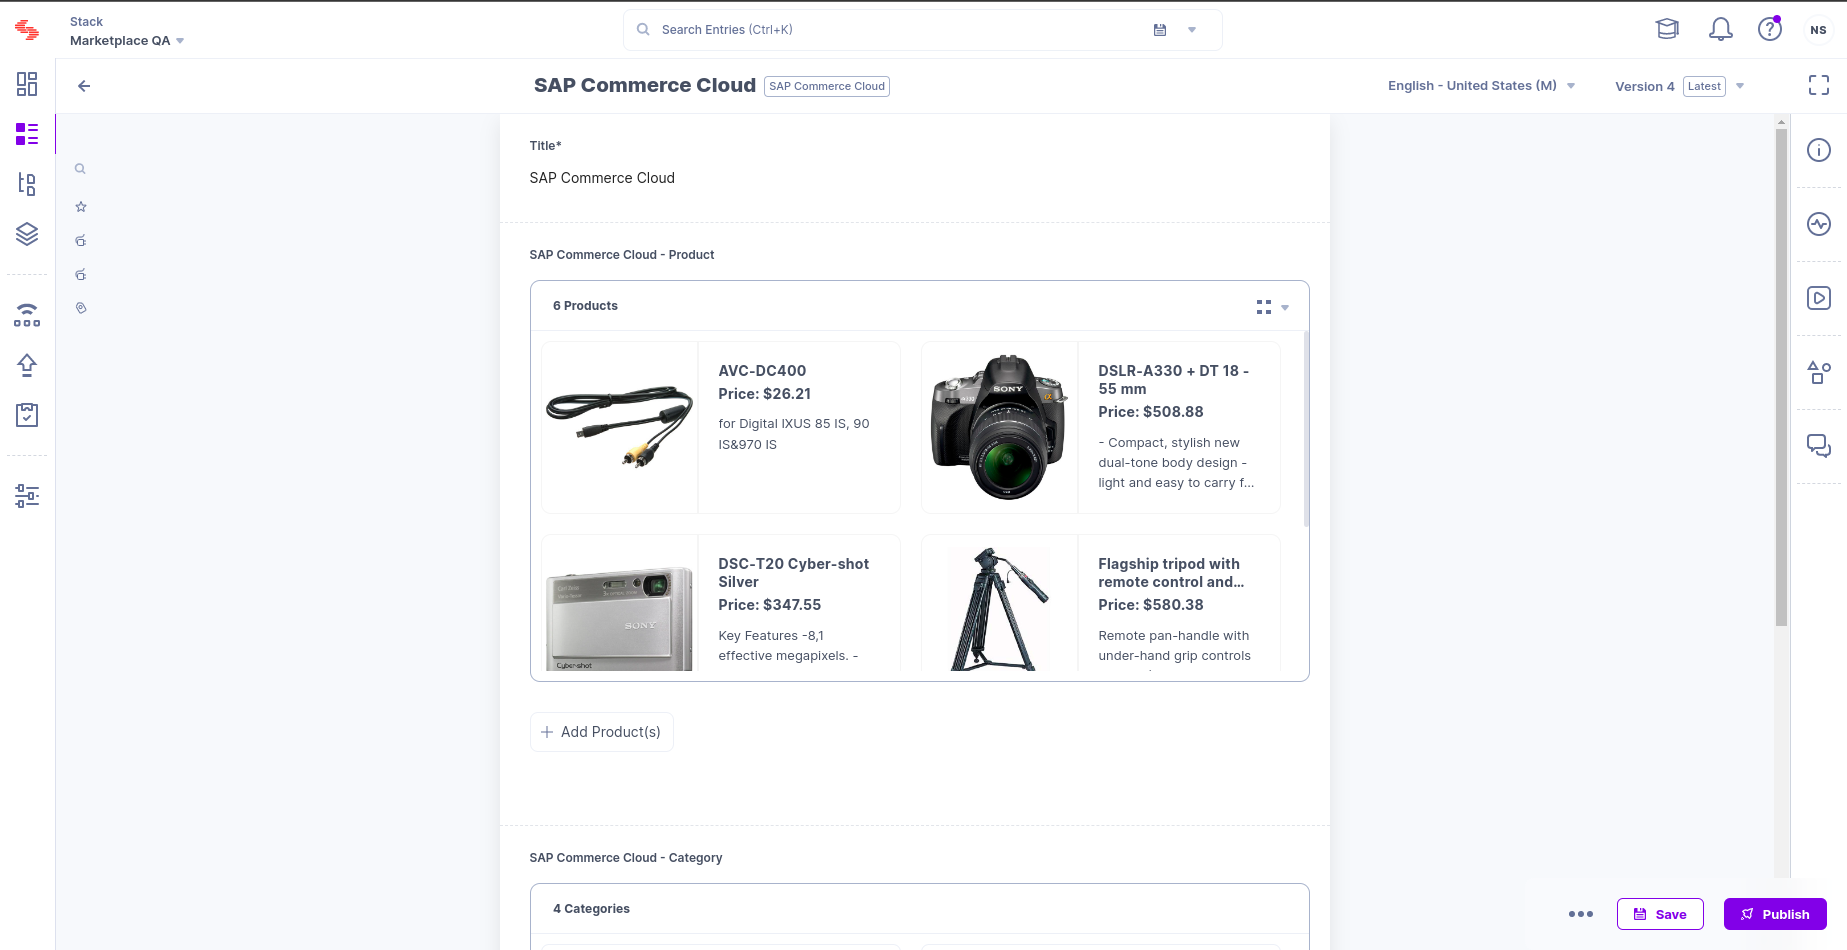Click the 4 Categories header label
This screenshot has height=950, width=1847.
[591, 909]
